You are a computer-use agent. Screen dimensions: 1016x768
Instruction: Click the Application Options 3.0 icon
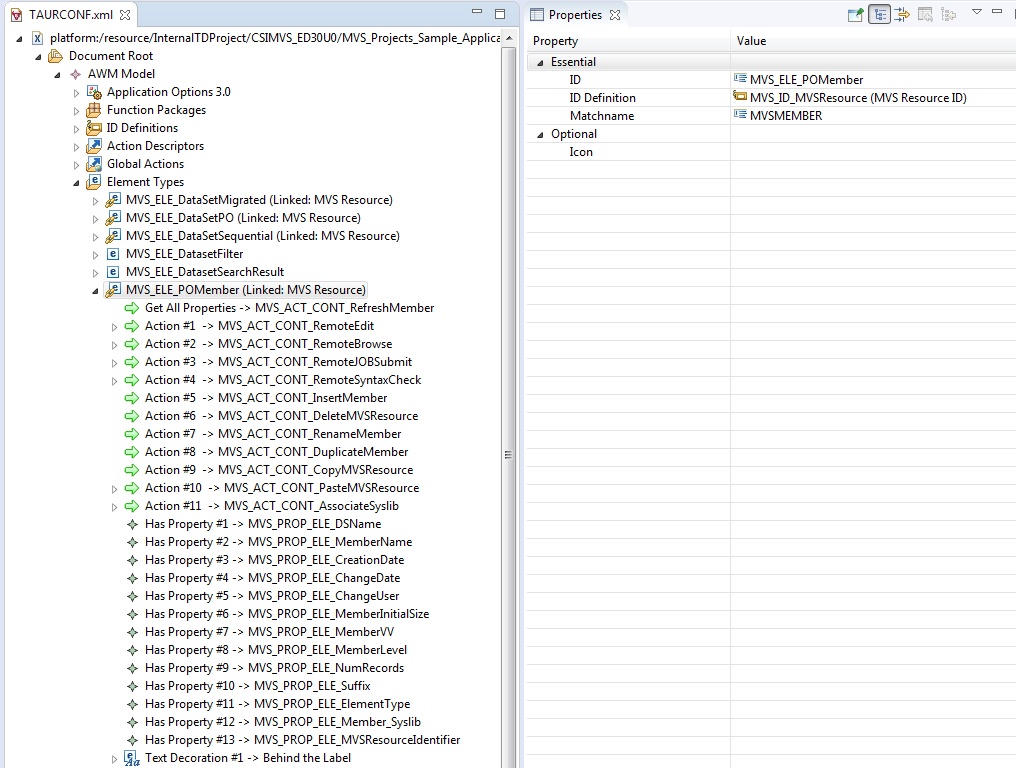(94, 92)
